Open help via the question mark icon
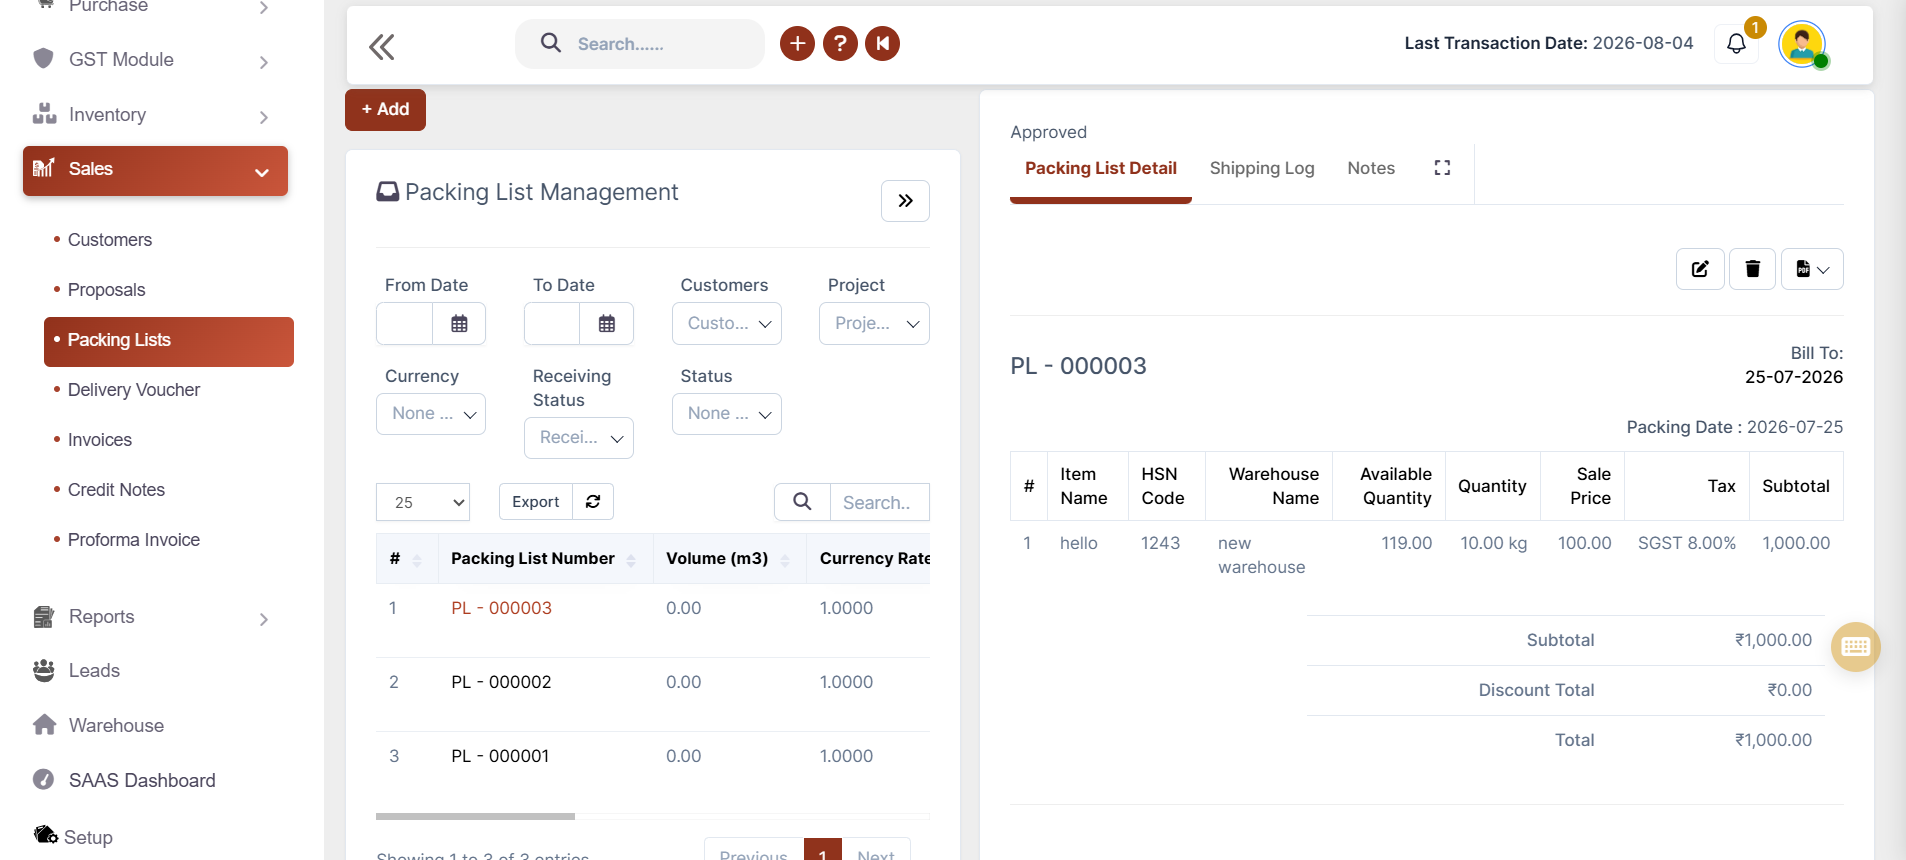Viewport: 1906px width, 860px height. point(840,43)
